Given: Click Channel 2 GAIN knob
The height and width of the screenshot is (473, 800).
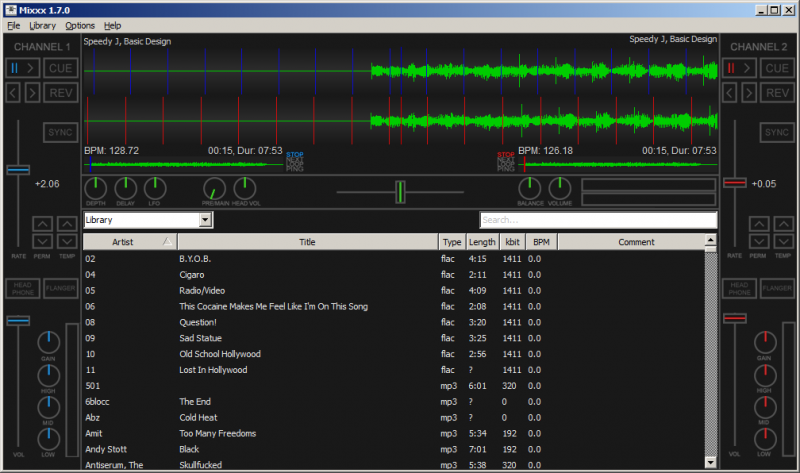Looking at the screenshot, I should tap(765, 342).
